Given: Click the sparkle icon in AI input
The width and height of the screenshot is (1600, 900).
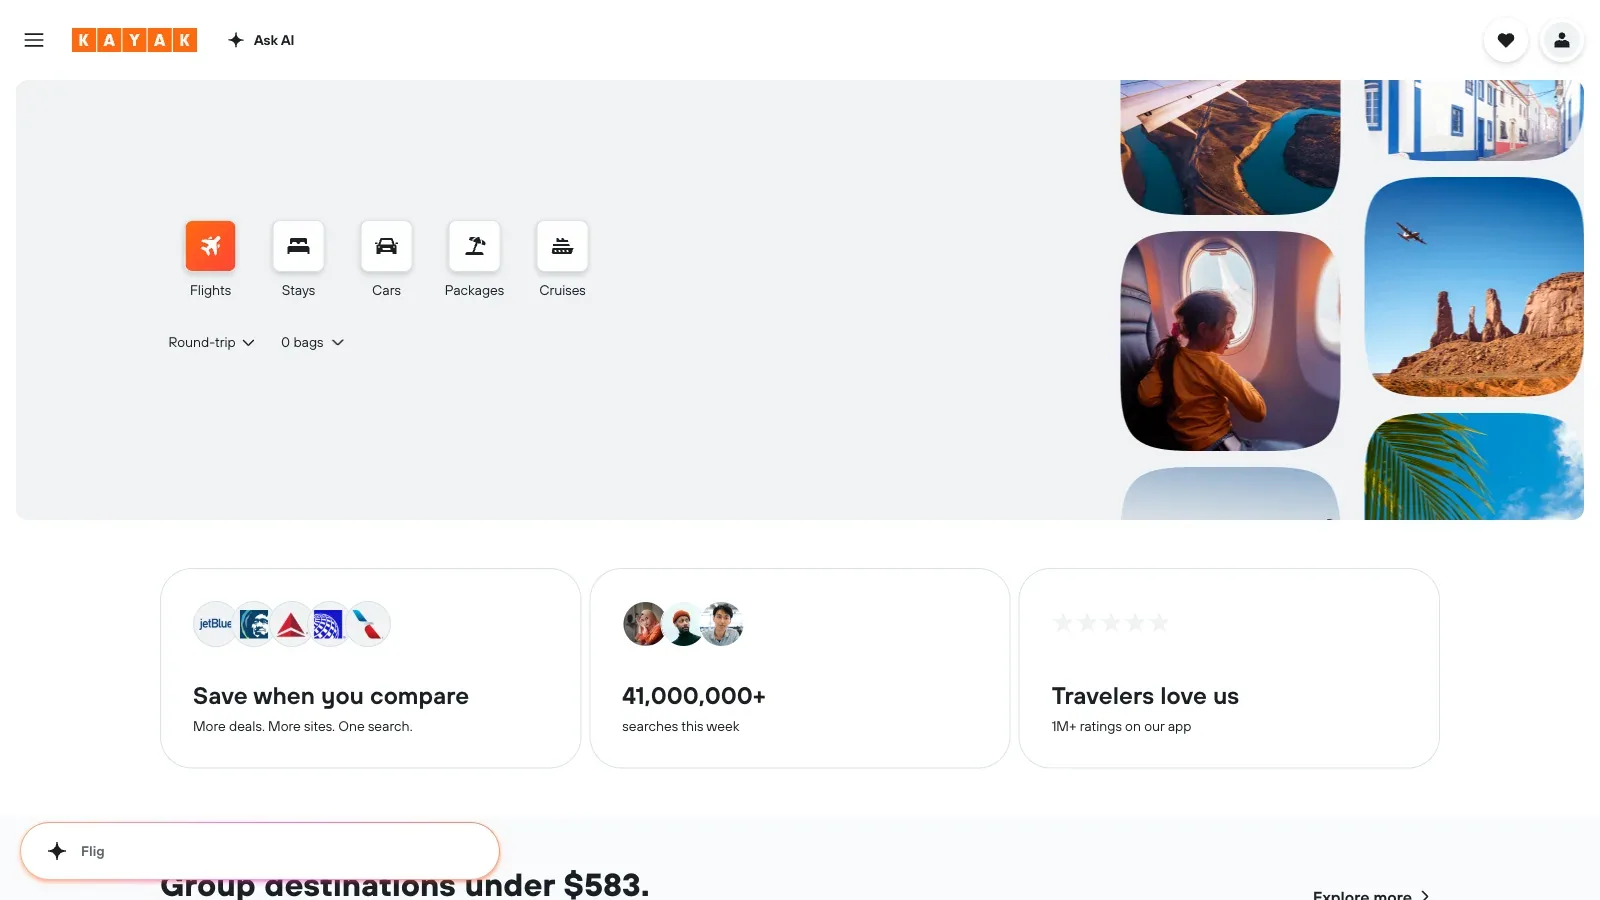Looking at the screenshot, I should (x=57, y=851).
